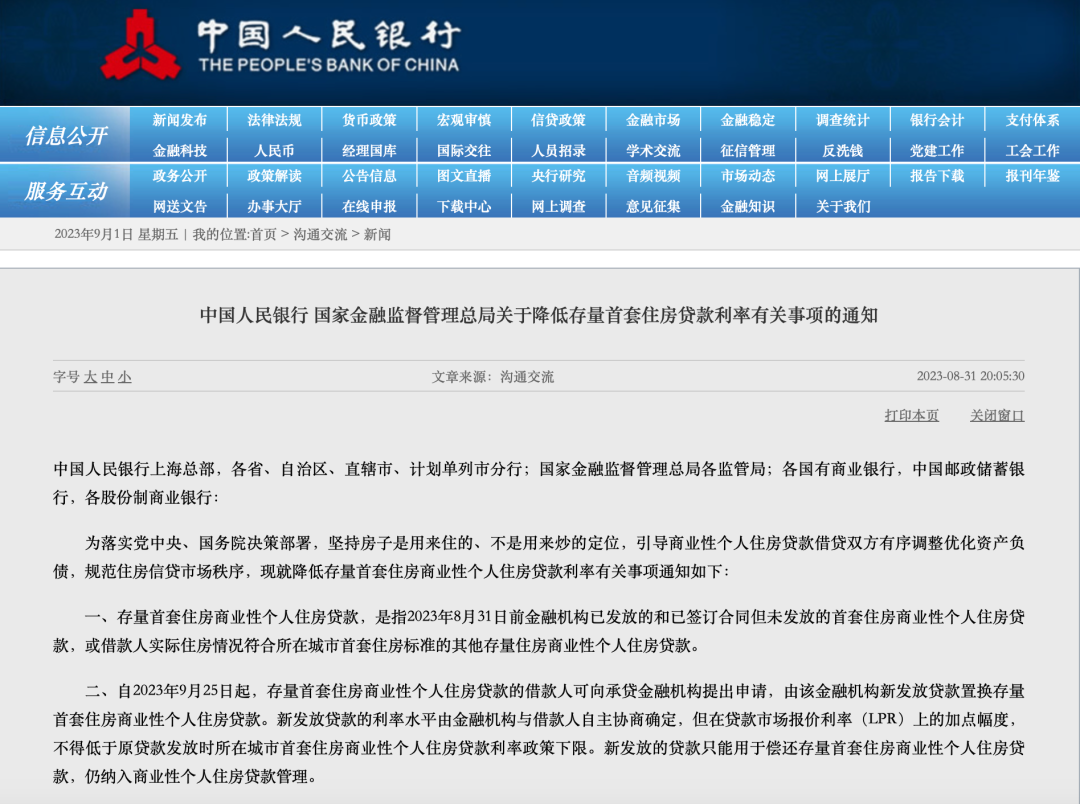Click the People's Bank of China logo emblem
This screenshot has width=1080, height=804.
tap(141, 45)
